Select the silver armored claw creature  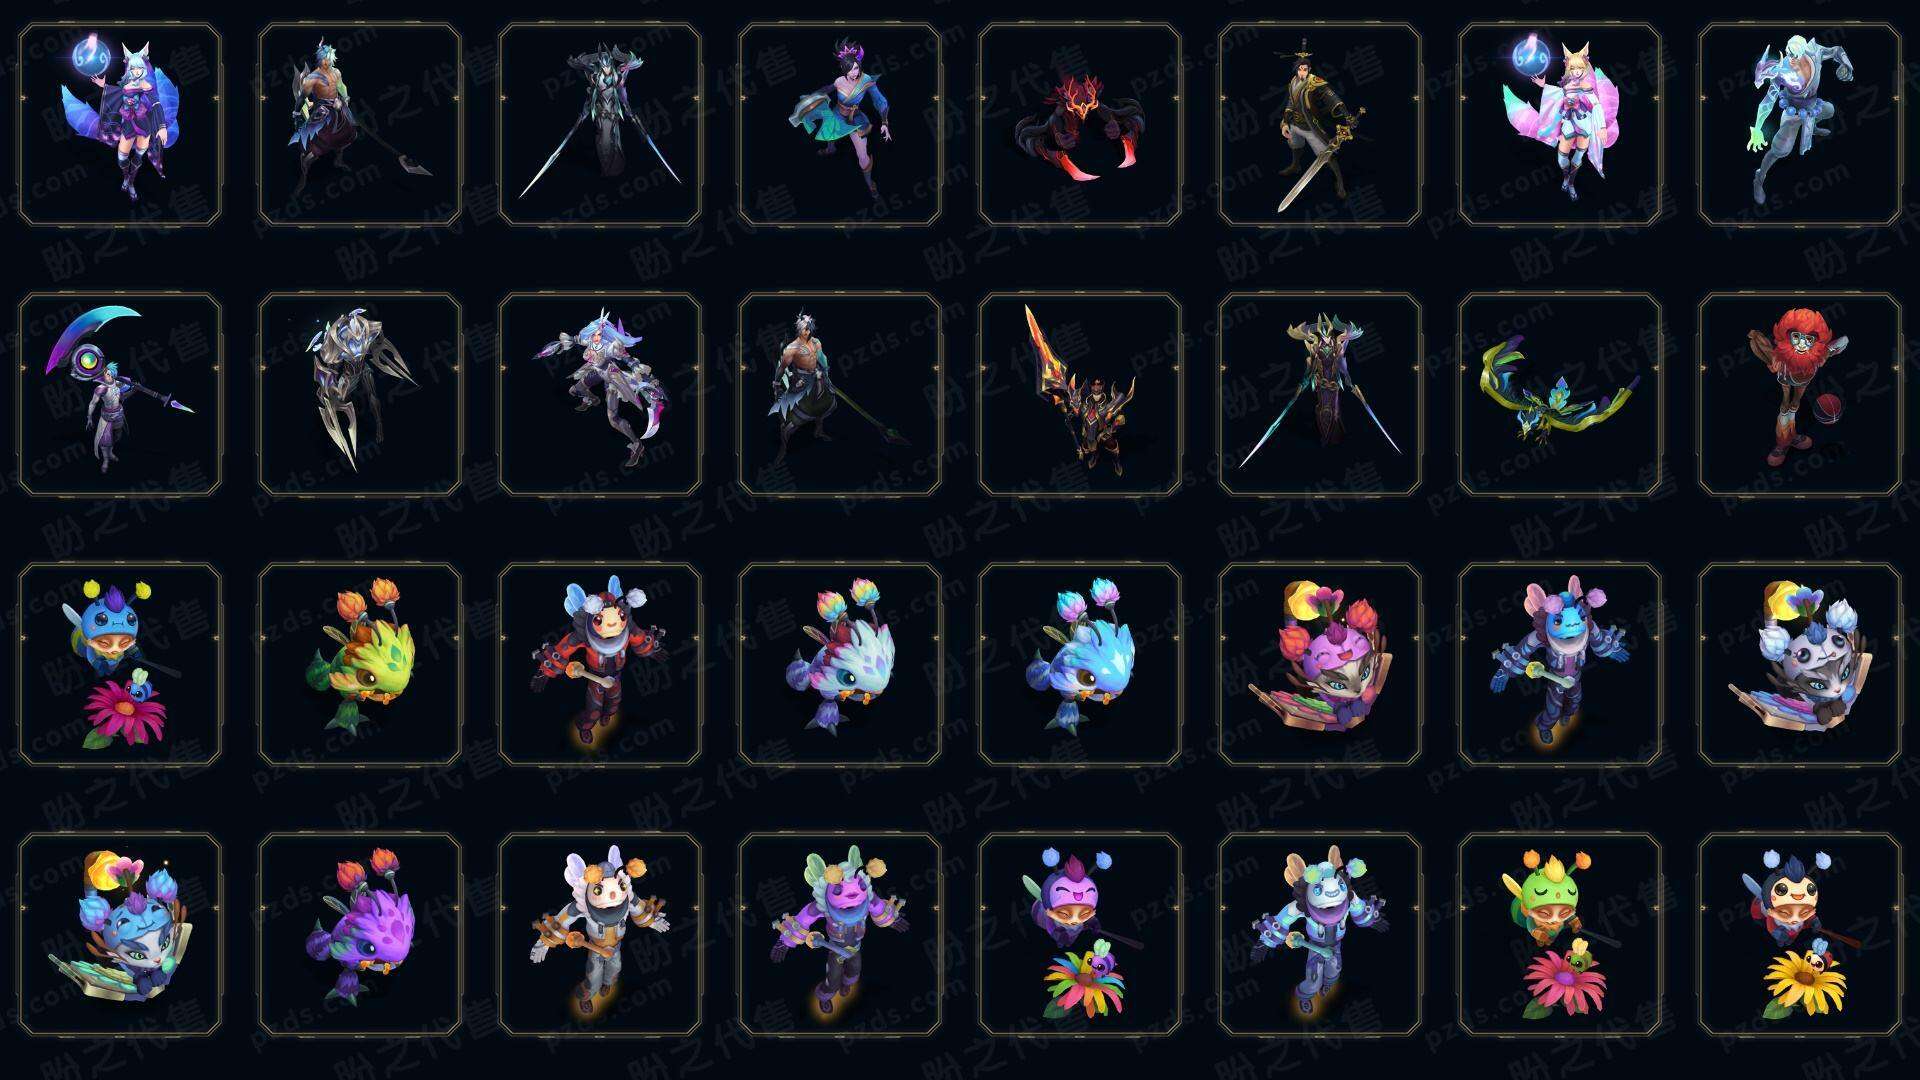[x=360, y=394]
